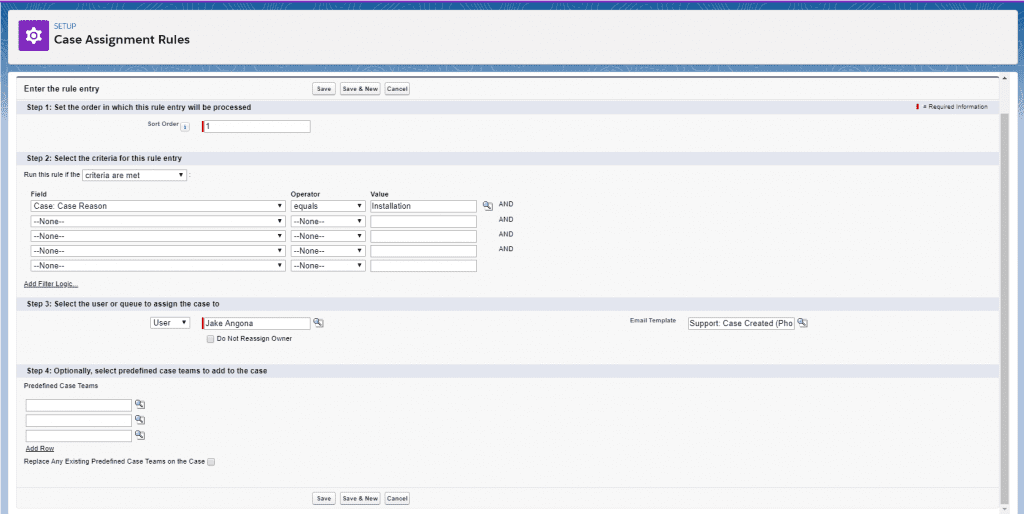Open the 'equals' operator dropdown

click(x=327, y=206)
